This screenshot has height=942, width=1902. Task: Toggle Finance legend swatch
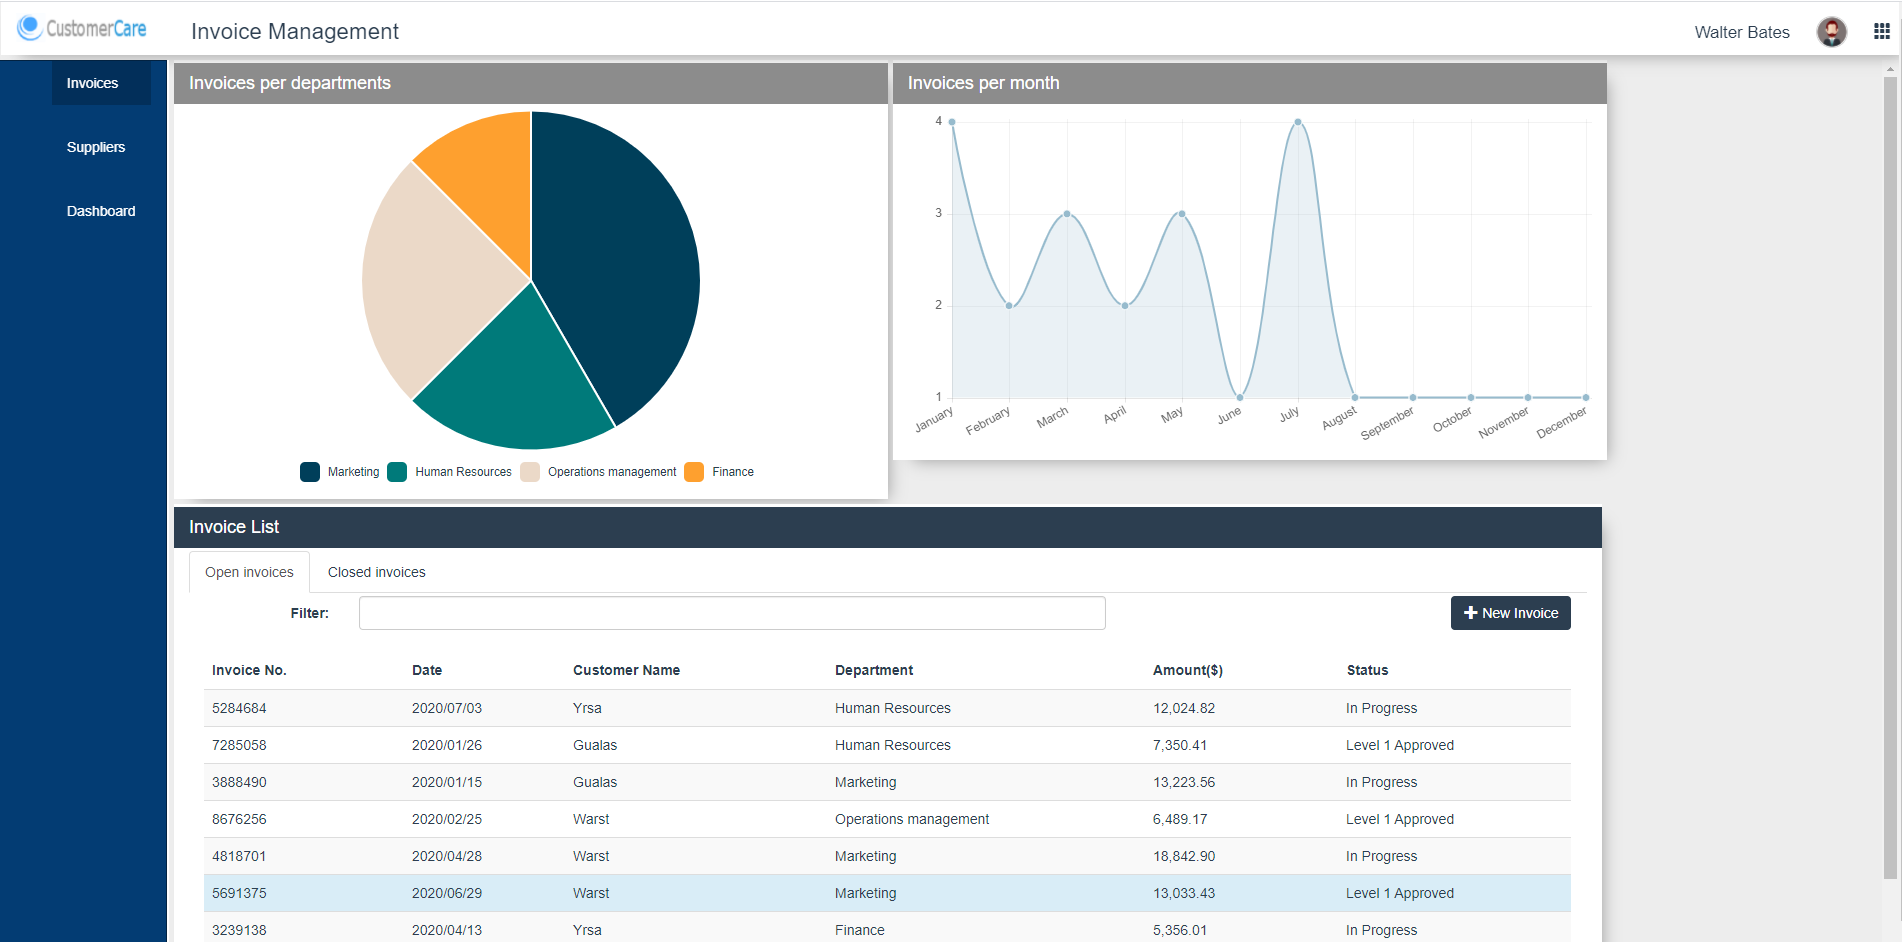tap(694, 472)
